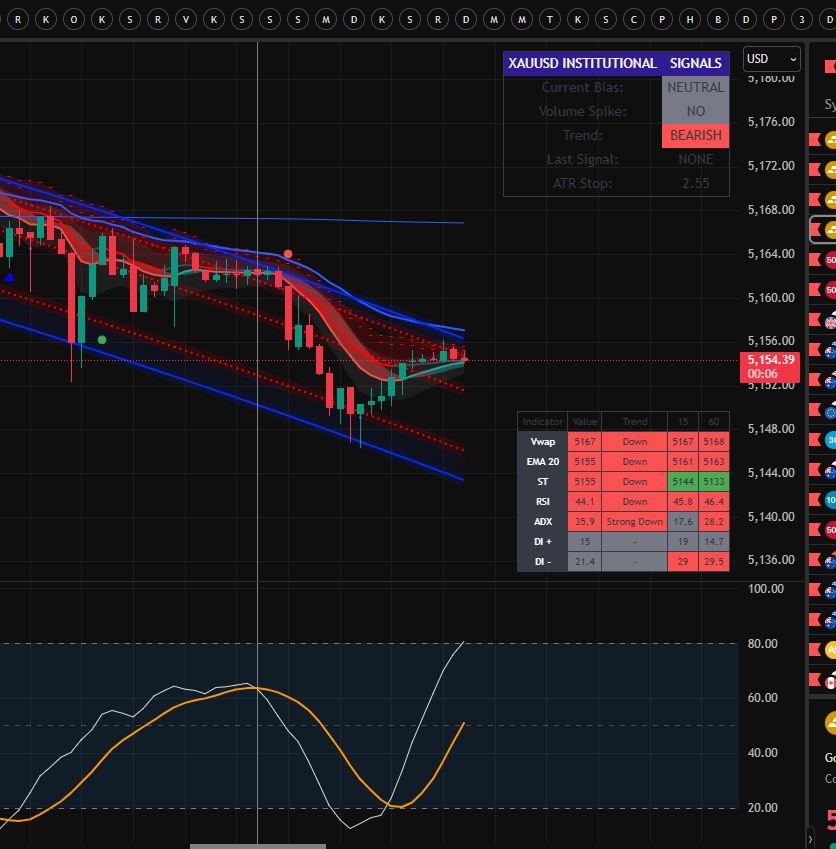836x849 pixels.
Task: Toggle the red flag beside Canada-flag symbol
Action: pos(815,681)
